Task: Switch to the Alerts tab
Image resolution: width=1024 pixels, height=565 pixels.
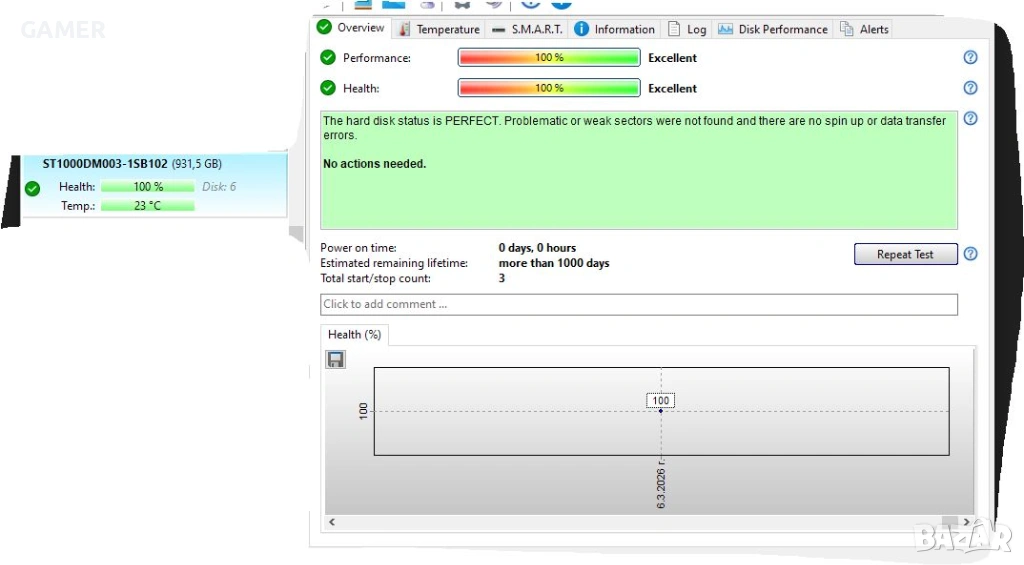Action: click(x=865, y=29)
